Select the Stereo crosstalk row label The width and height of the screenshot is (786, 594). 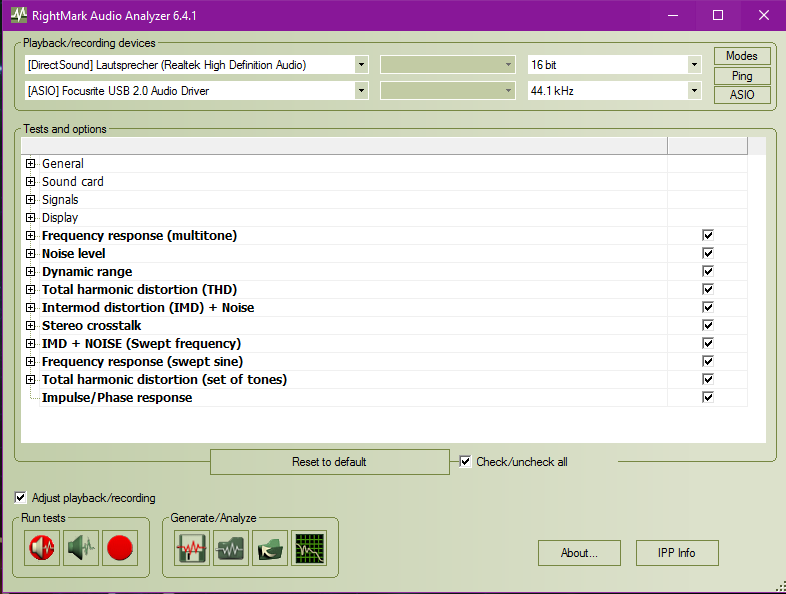coord(91,325)
